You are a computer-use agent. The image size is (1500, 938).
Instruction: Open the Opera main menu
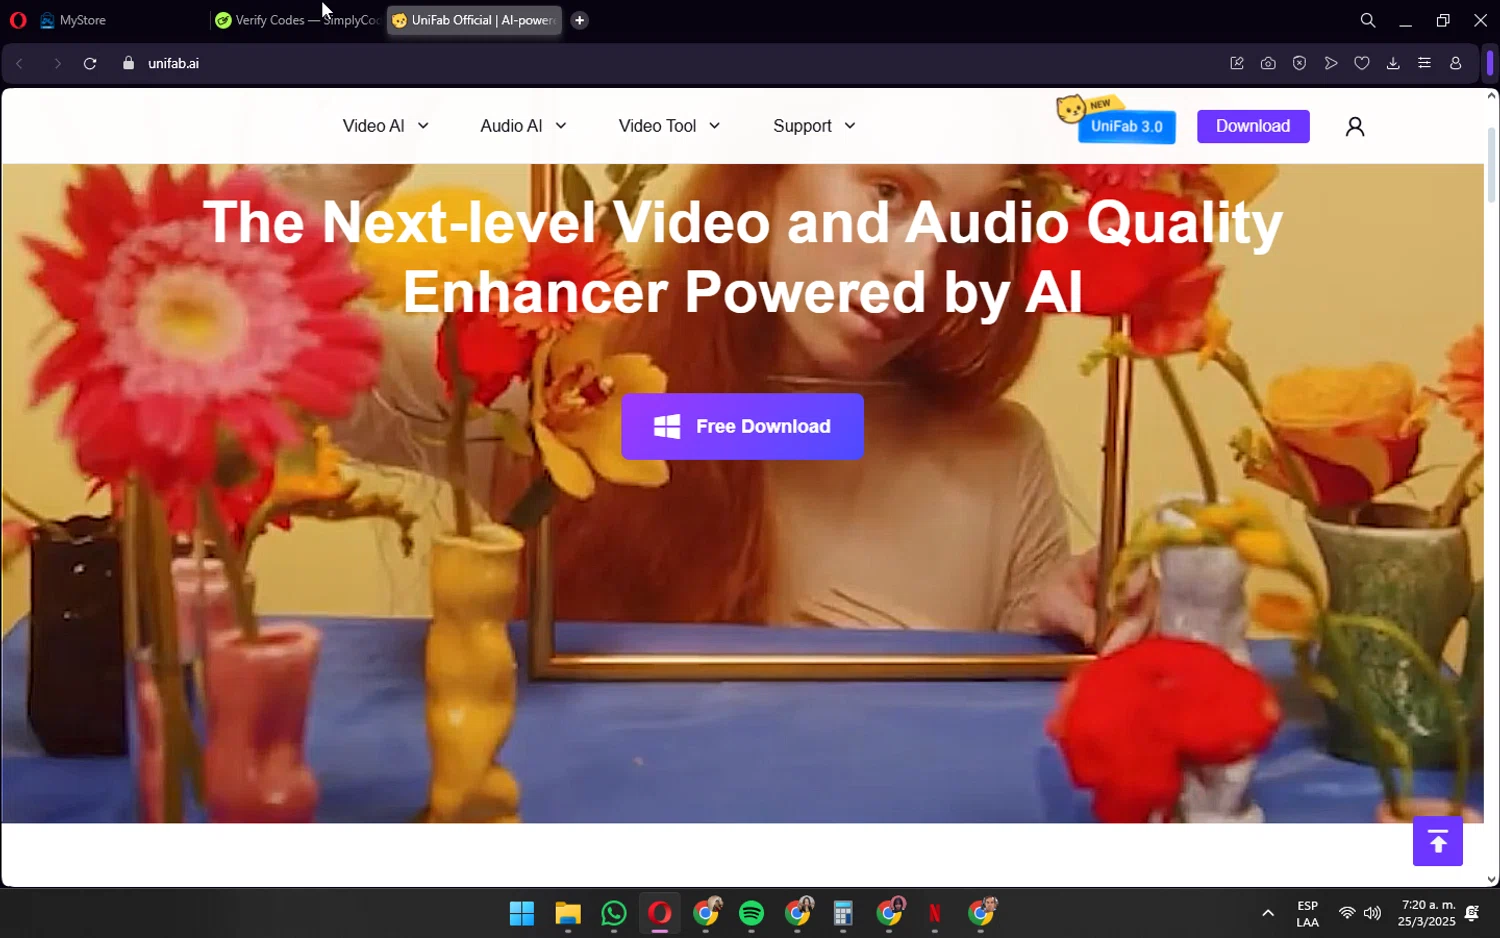tap(18, 20)
